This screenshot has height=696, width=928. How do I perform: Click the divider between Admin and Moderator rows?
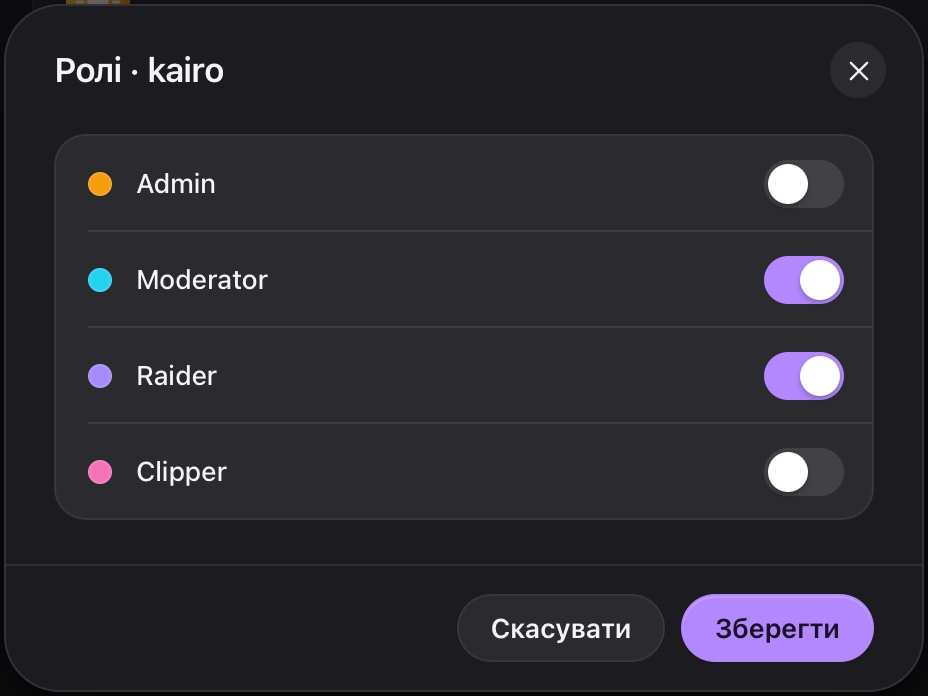coord(480,231)
